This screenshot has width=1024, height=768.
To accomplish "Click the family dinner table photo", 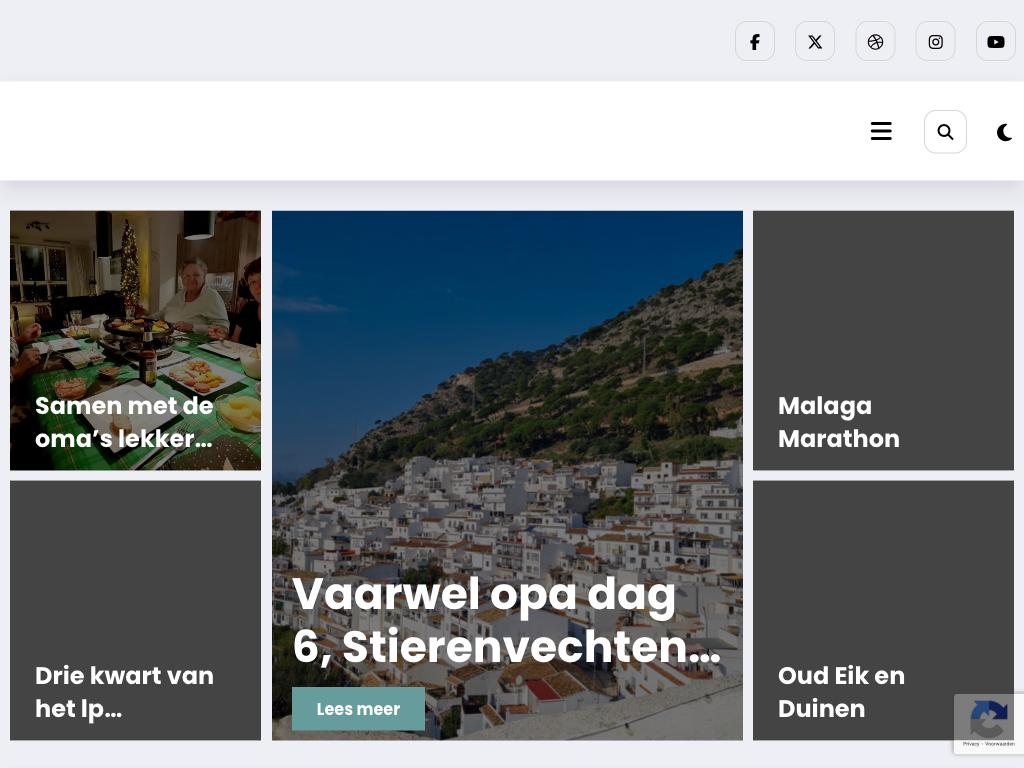I will (135, 300).
